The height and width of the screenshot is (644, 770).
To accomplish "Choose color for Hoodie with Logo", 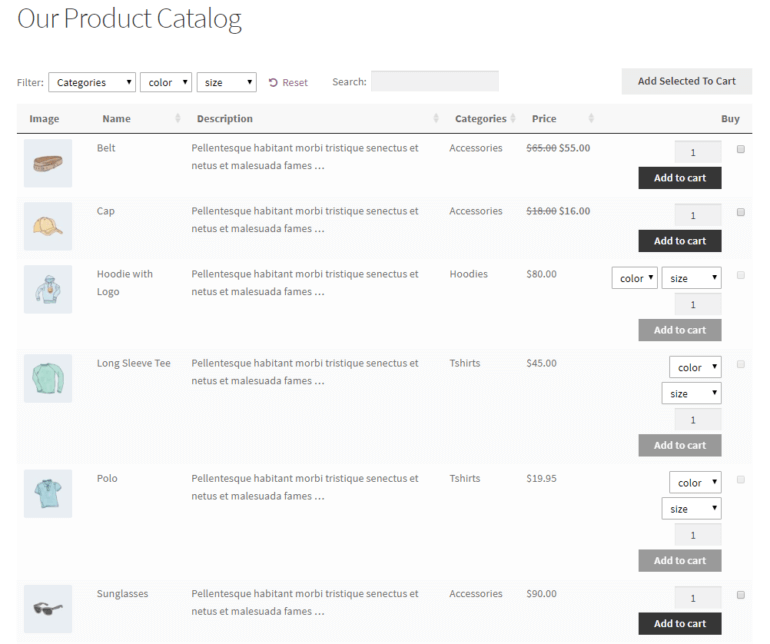I will pyautogui.click(x=634, y=278).
